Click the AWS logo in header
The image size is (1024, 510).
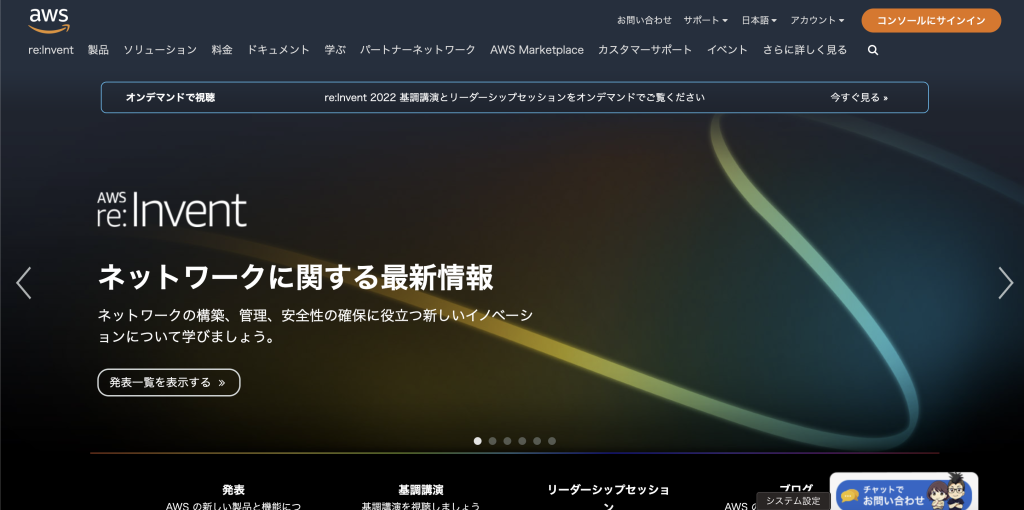point(49,21)
